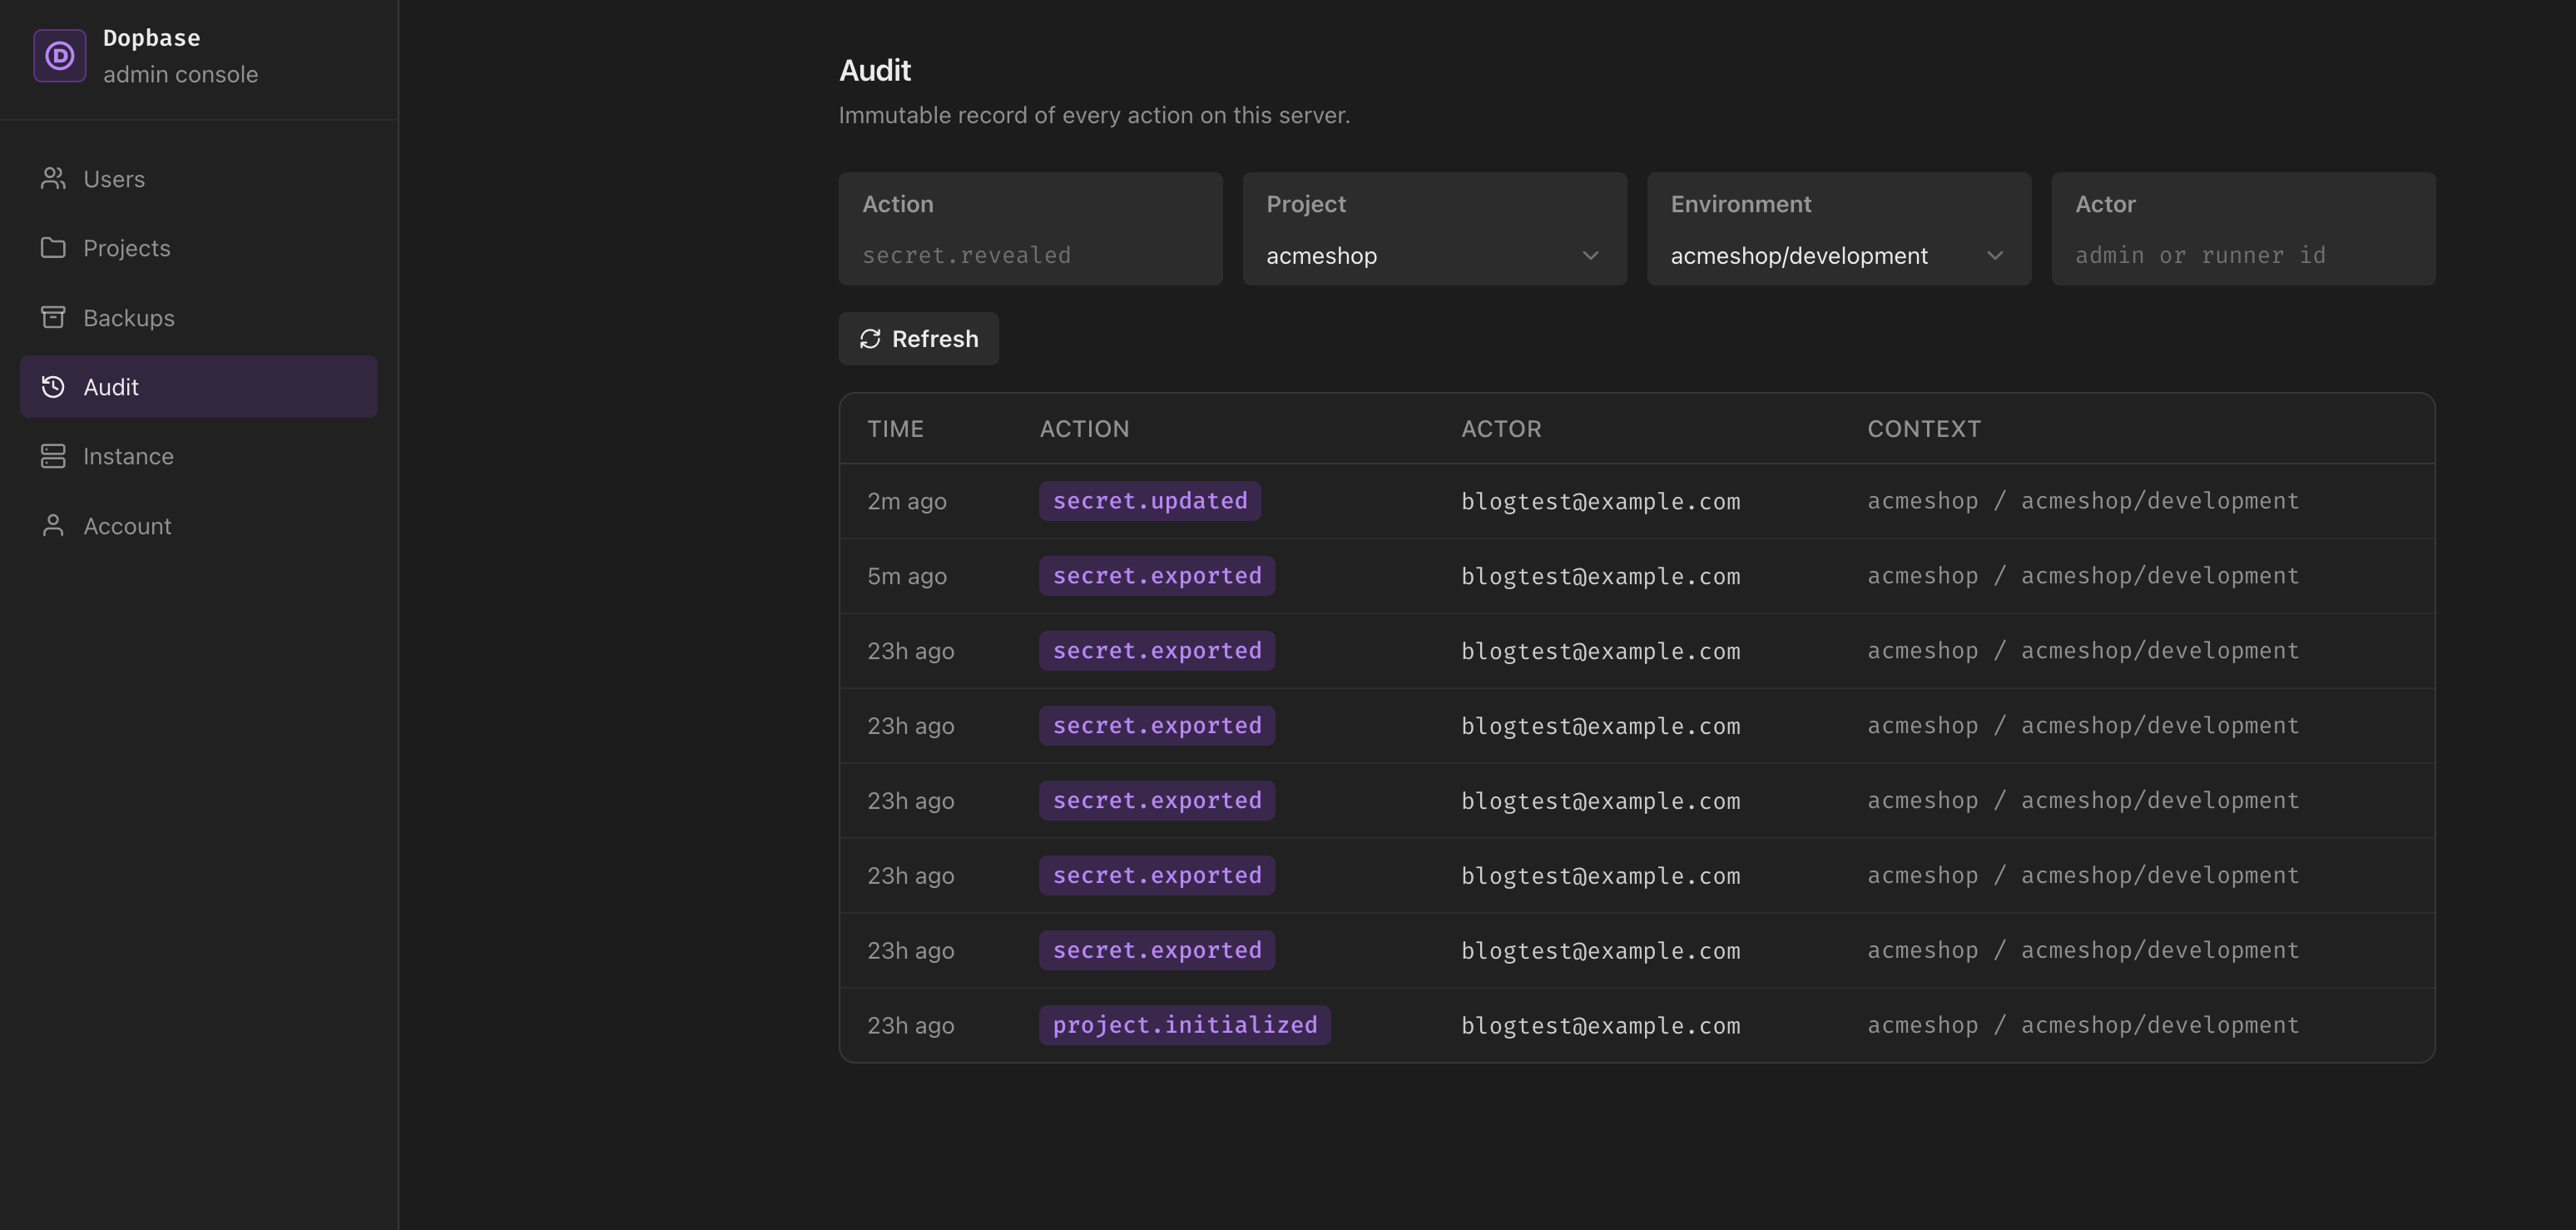Click context text in the secret.updated row
The width and height of the screenshot is (2576, 1230).
[x=2083, y=501]
